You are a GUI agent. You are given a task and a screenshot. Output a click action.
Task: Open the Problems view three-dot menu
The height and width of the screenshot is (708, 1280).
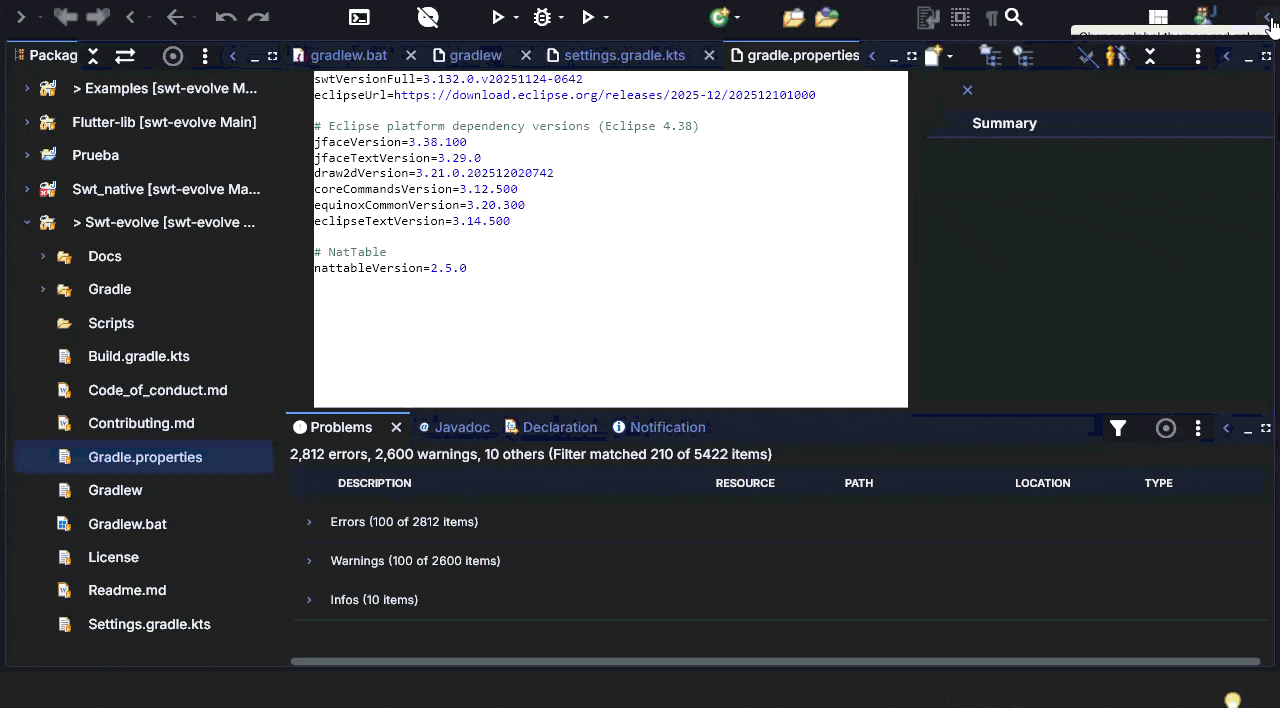click(1198, 428)
